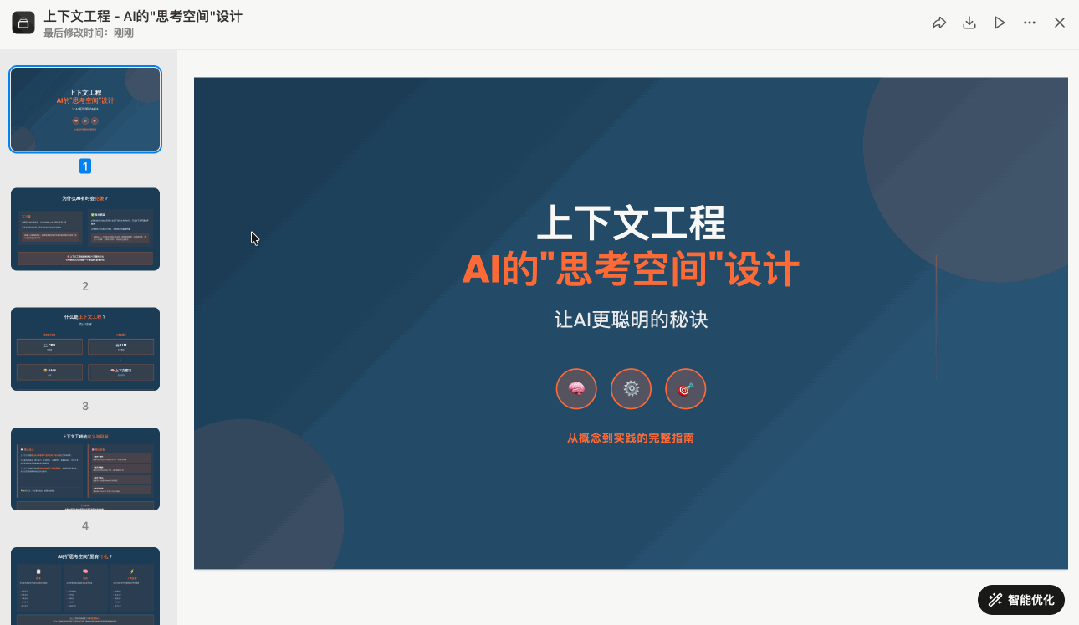This screenshot has width=1079, height=625.
Task: Click the share arrow icon
Action: coord(939,23)
